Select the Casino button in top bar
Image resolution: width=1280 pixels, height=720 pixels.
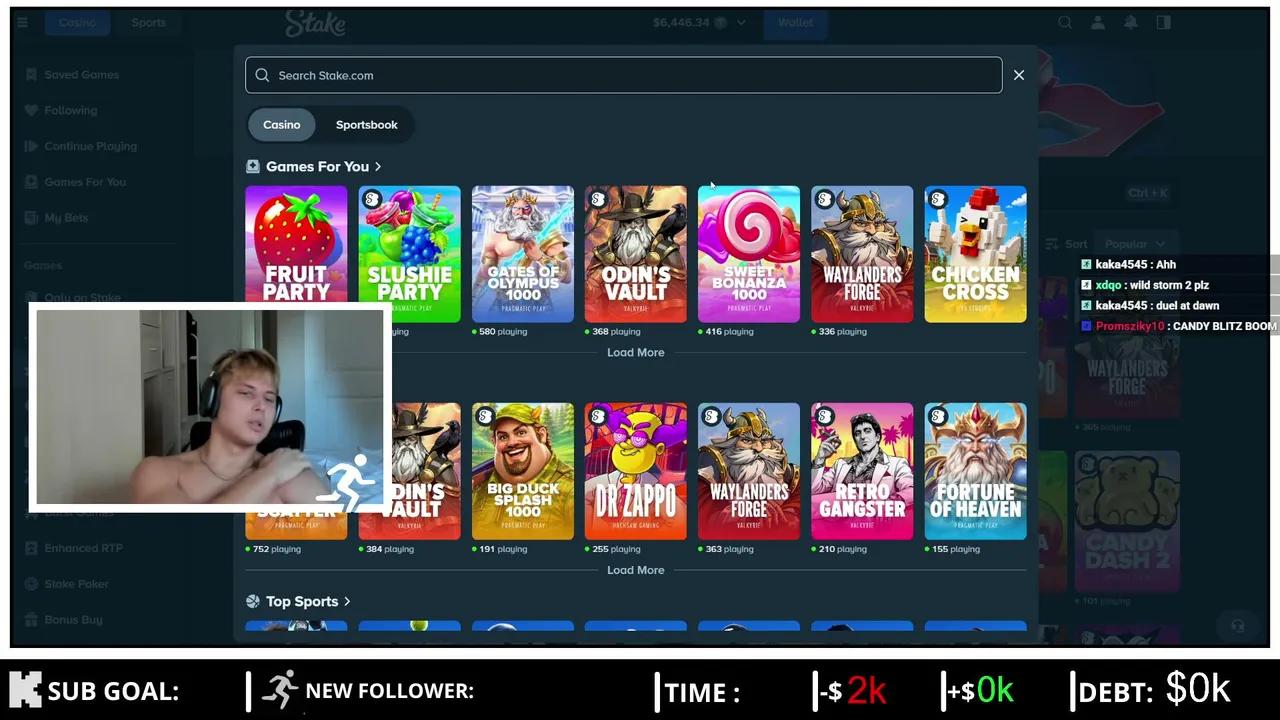click(77, 22)
